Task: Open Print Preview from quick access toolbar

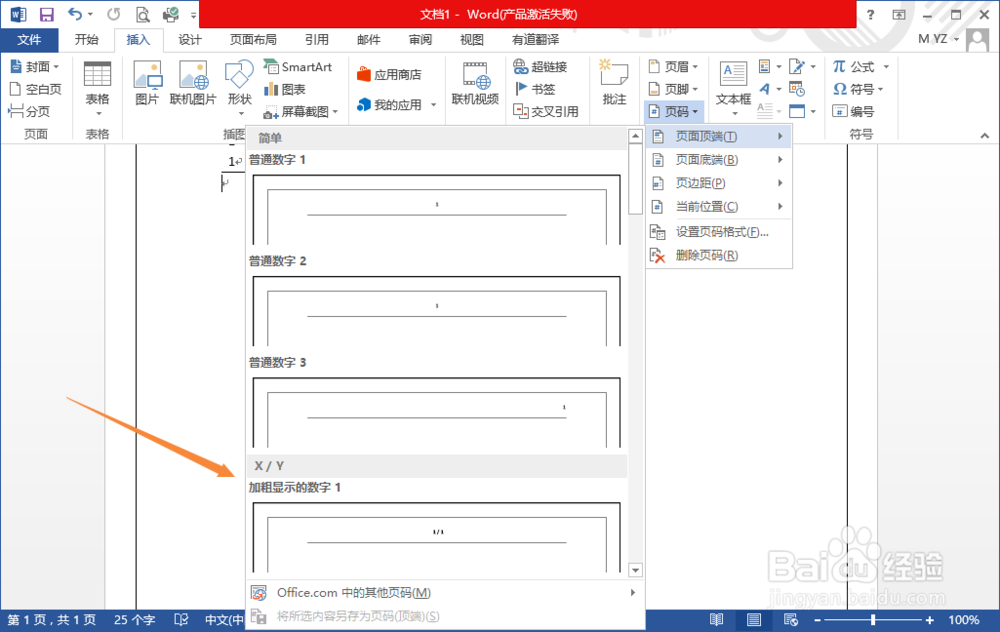Action: (143, 14)
